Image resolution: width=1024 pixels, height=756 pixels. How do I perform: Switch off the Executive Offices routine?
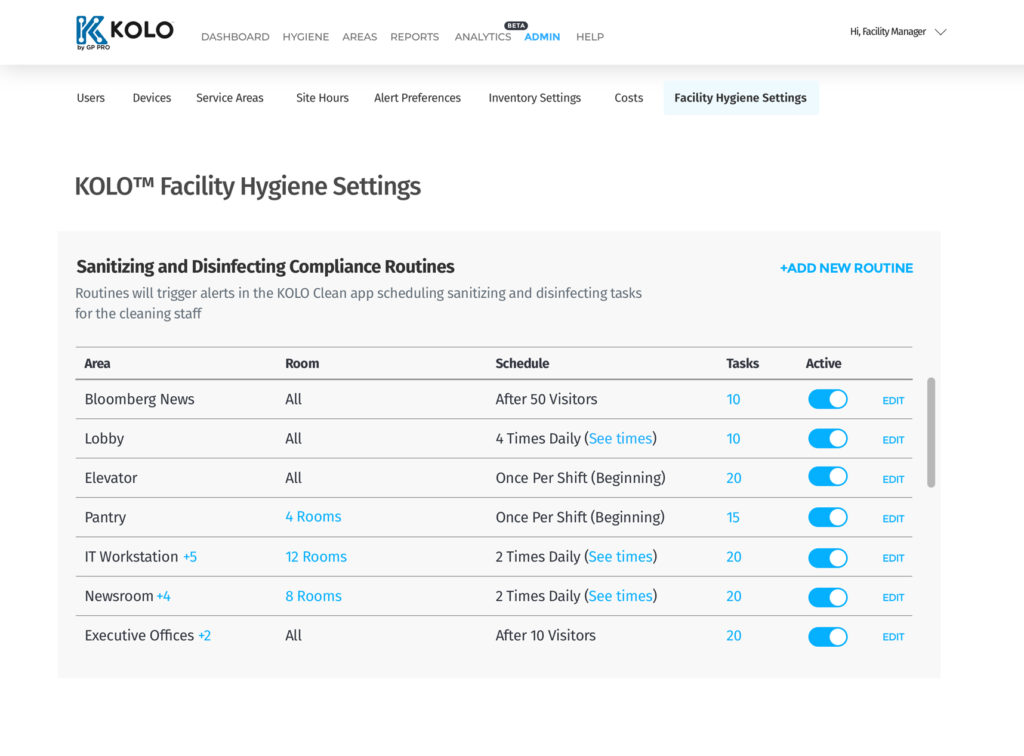point(827,636)
